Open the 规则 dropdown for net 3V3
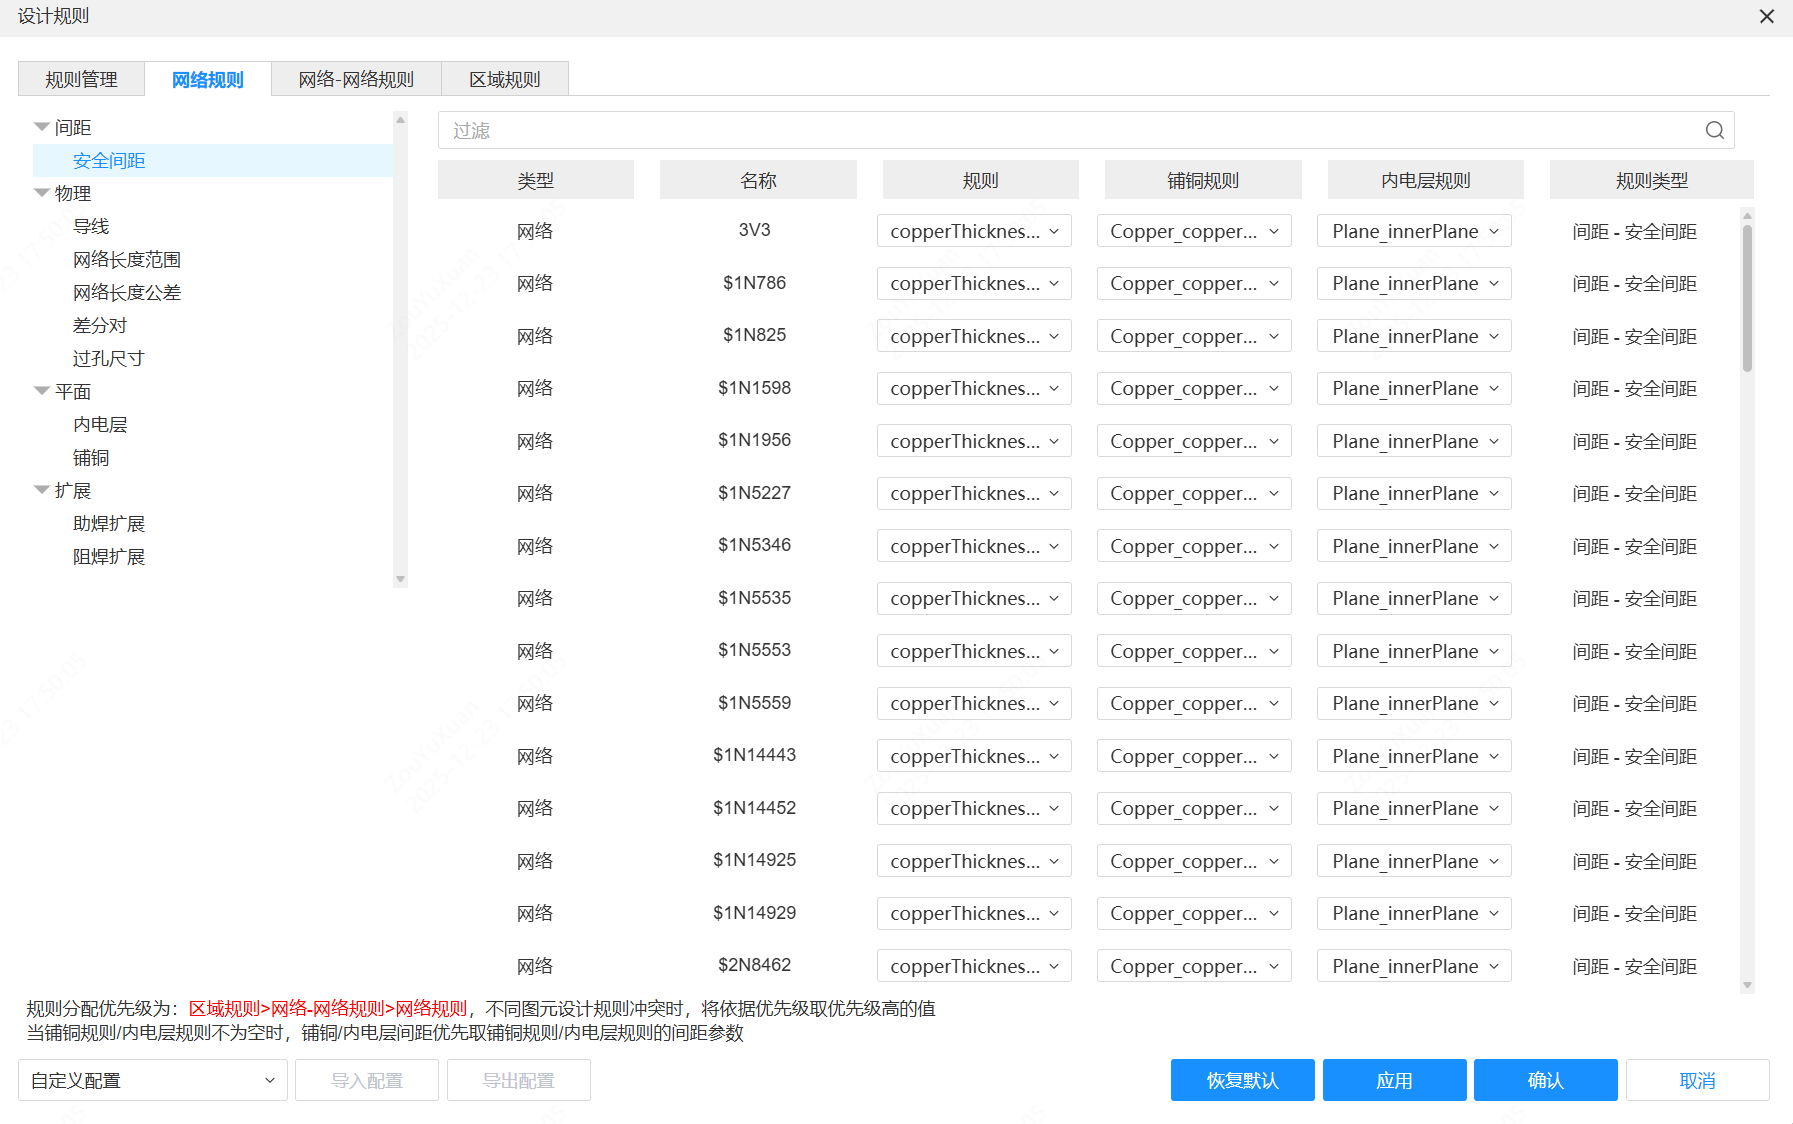Image resolution: width=1793 pixels, height=1124 pixels. click(974, 231)
